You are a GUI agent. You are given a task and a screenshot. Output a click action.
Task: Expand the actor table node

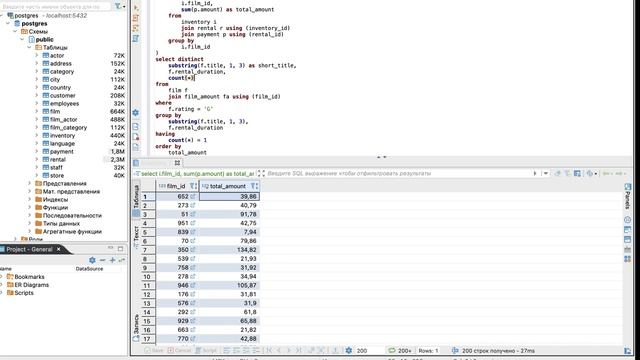point(36,56)
